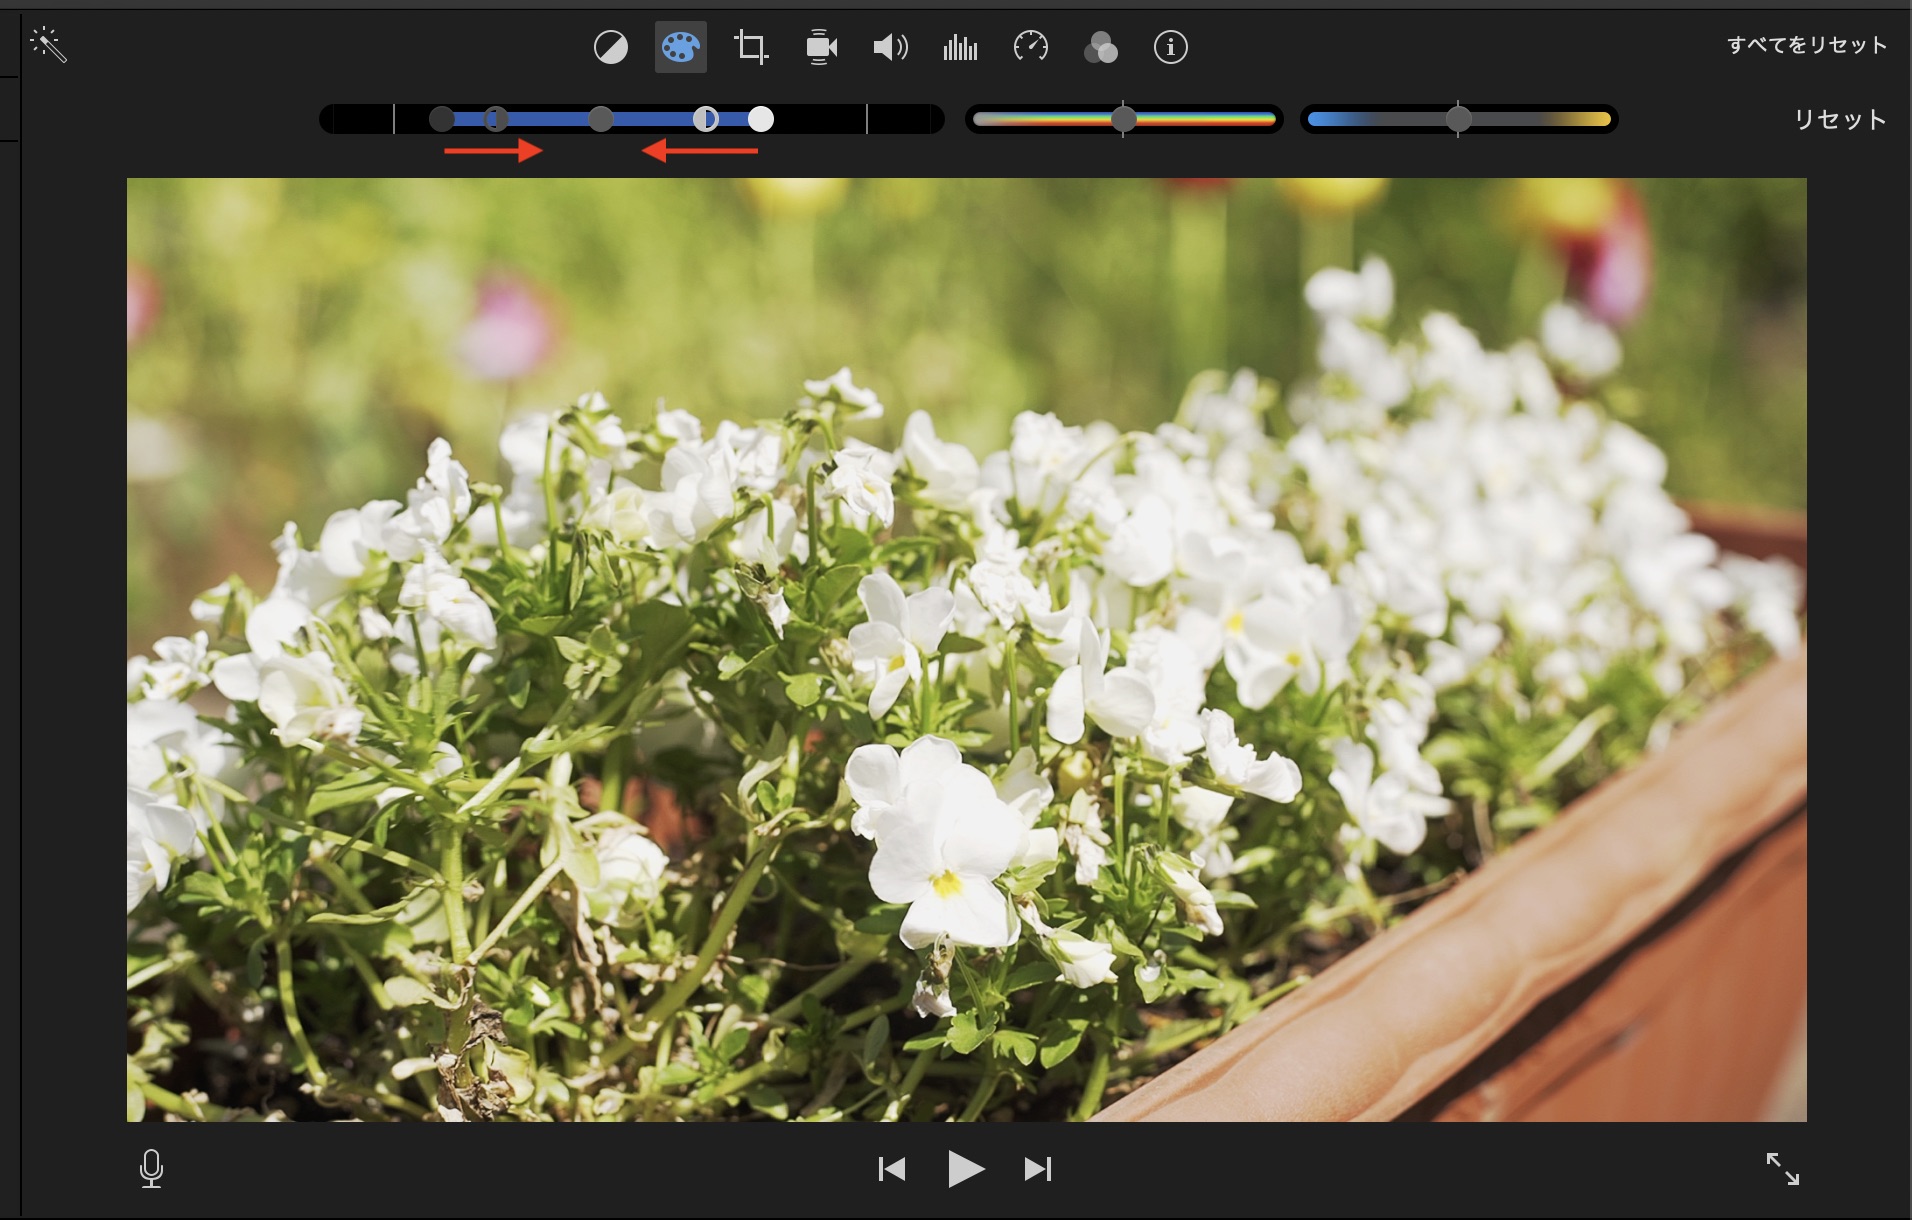Click the microphone voiceover icon
The image size is (1912, 1220).
pyautogui.click(x=151, y=1168)
